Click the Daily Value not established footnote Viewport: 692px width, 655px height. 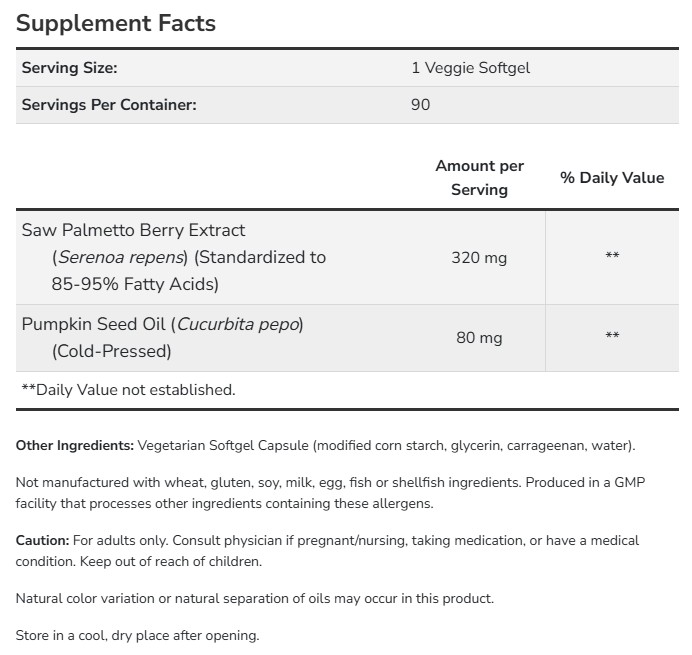(128, 390)
